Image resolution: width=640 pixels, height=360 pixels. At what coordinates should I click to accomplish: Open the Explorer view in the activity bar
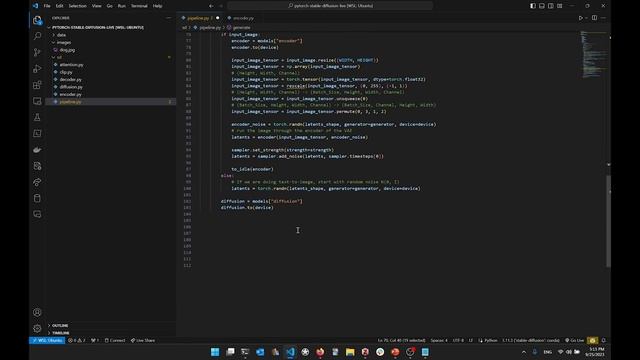[37, 20]
